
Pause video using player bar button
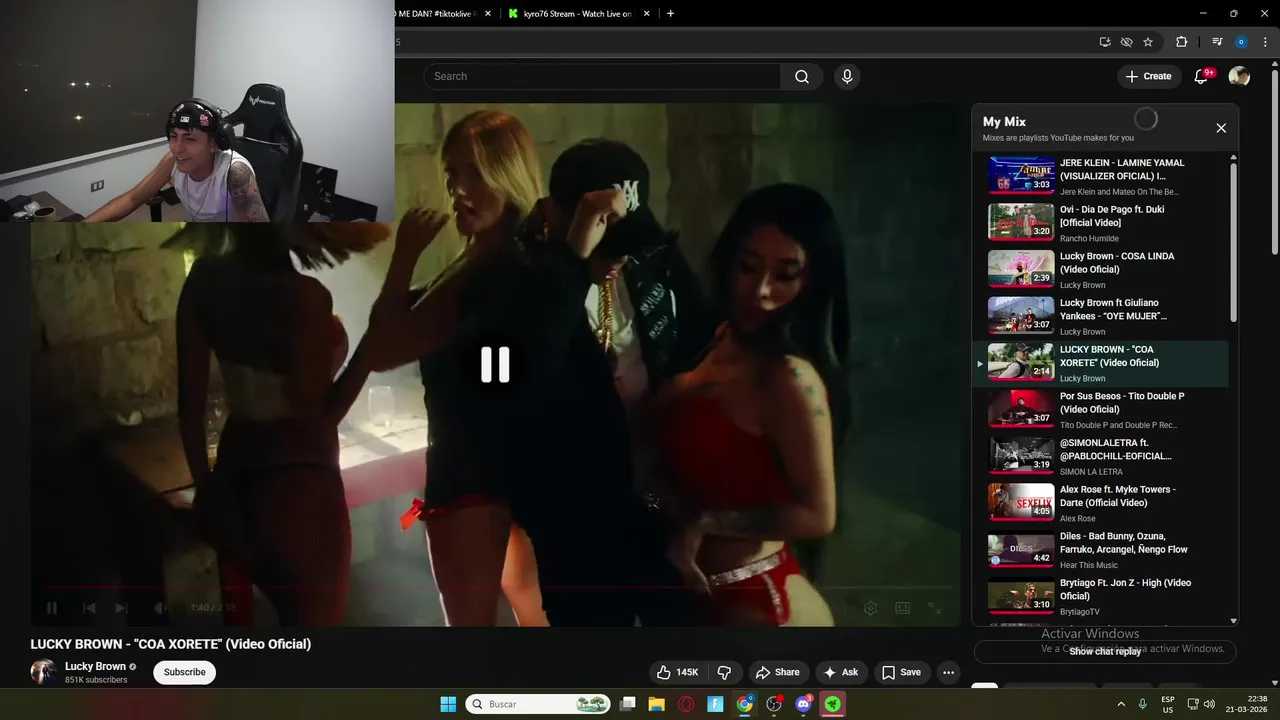pos(52,607)
